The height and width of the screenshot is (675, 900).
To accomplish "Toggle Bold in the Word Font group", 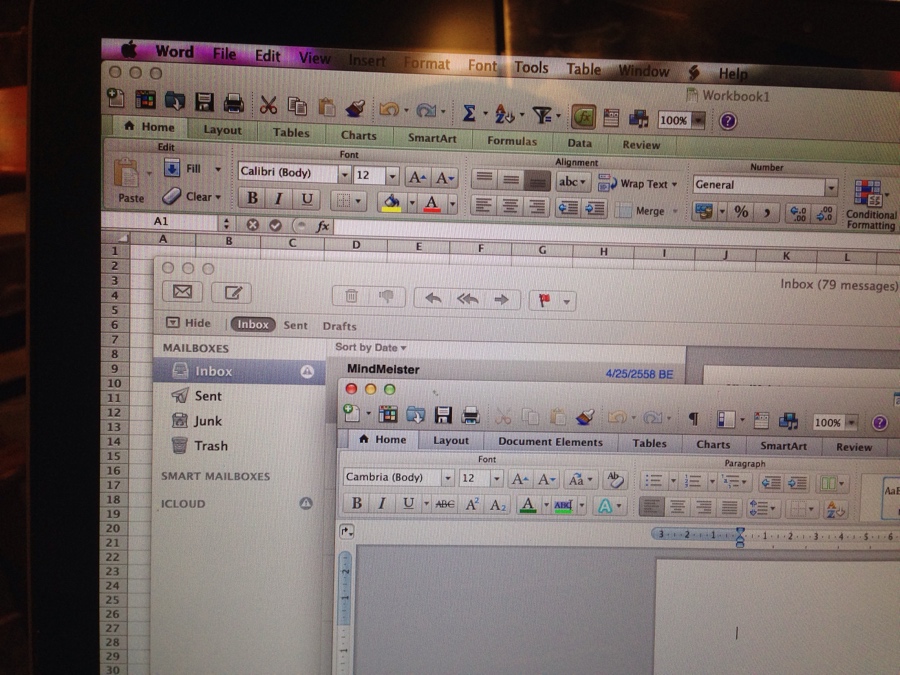I will coord(356,503).
